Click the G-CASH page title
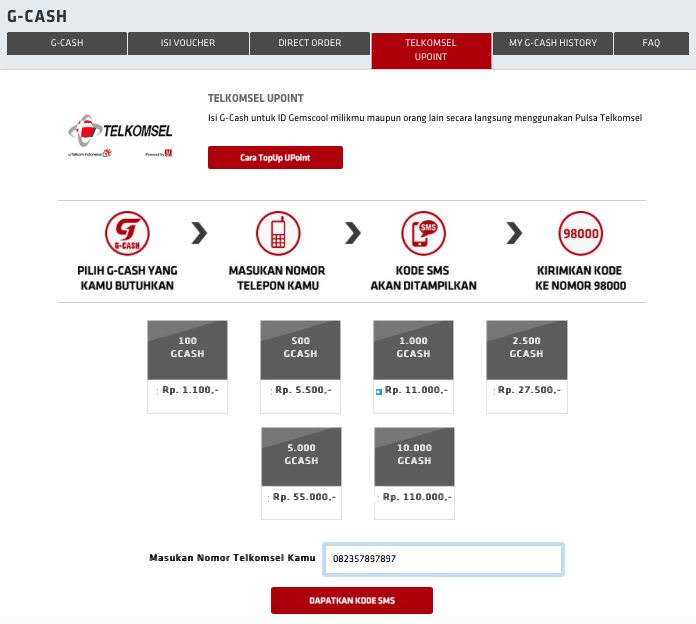The image size is (696, 624). [x=37, y=16]
